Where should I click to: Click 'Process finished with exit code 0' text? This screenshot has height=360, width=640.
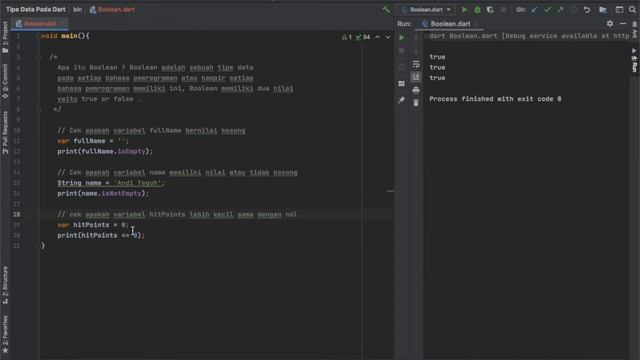[495, 99]
